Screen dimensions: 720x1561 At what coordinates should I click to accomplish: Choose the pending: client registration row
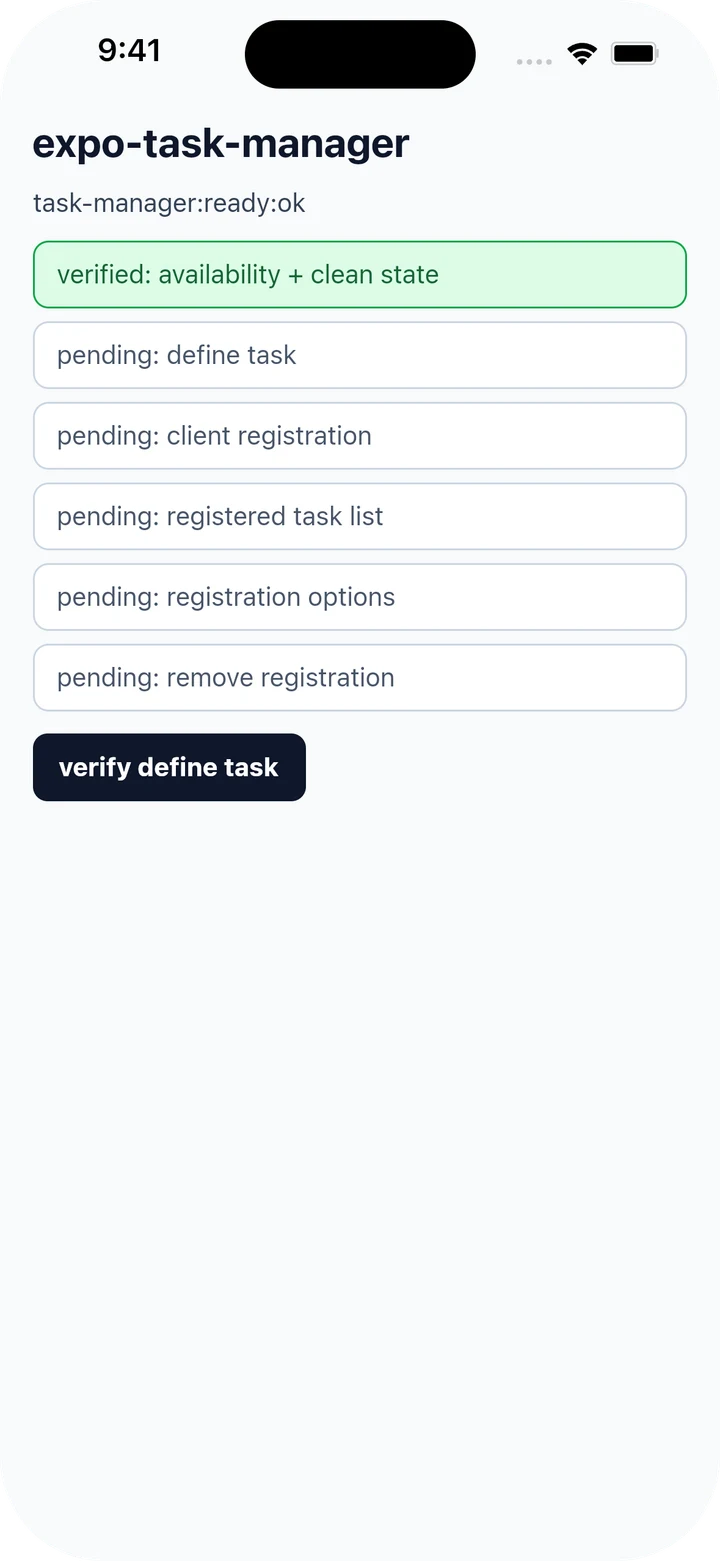[360, 436]
